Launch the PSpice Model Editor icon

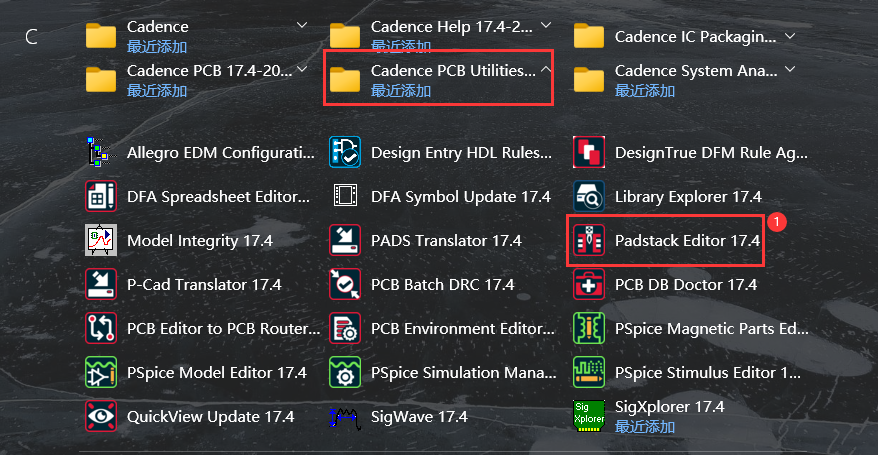pyautogui.click(x=101, y=373)
